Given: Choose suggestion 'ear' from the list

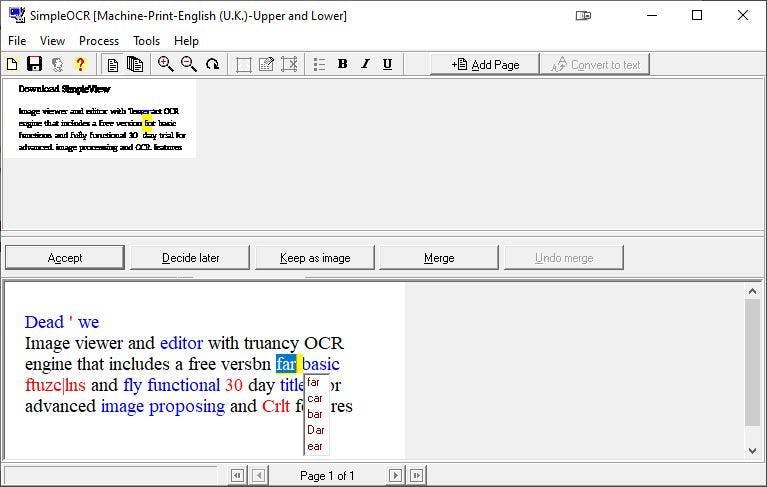Looking at the screenshot, I should 315,446.
